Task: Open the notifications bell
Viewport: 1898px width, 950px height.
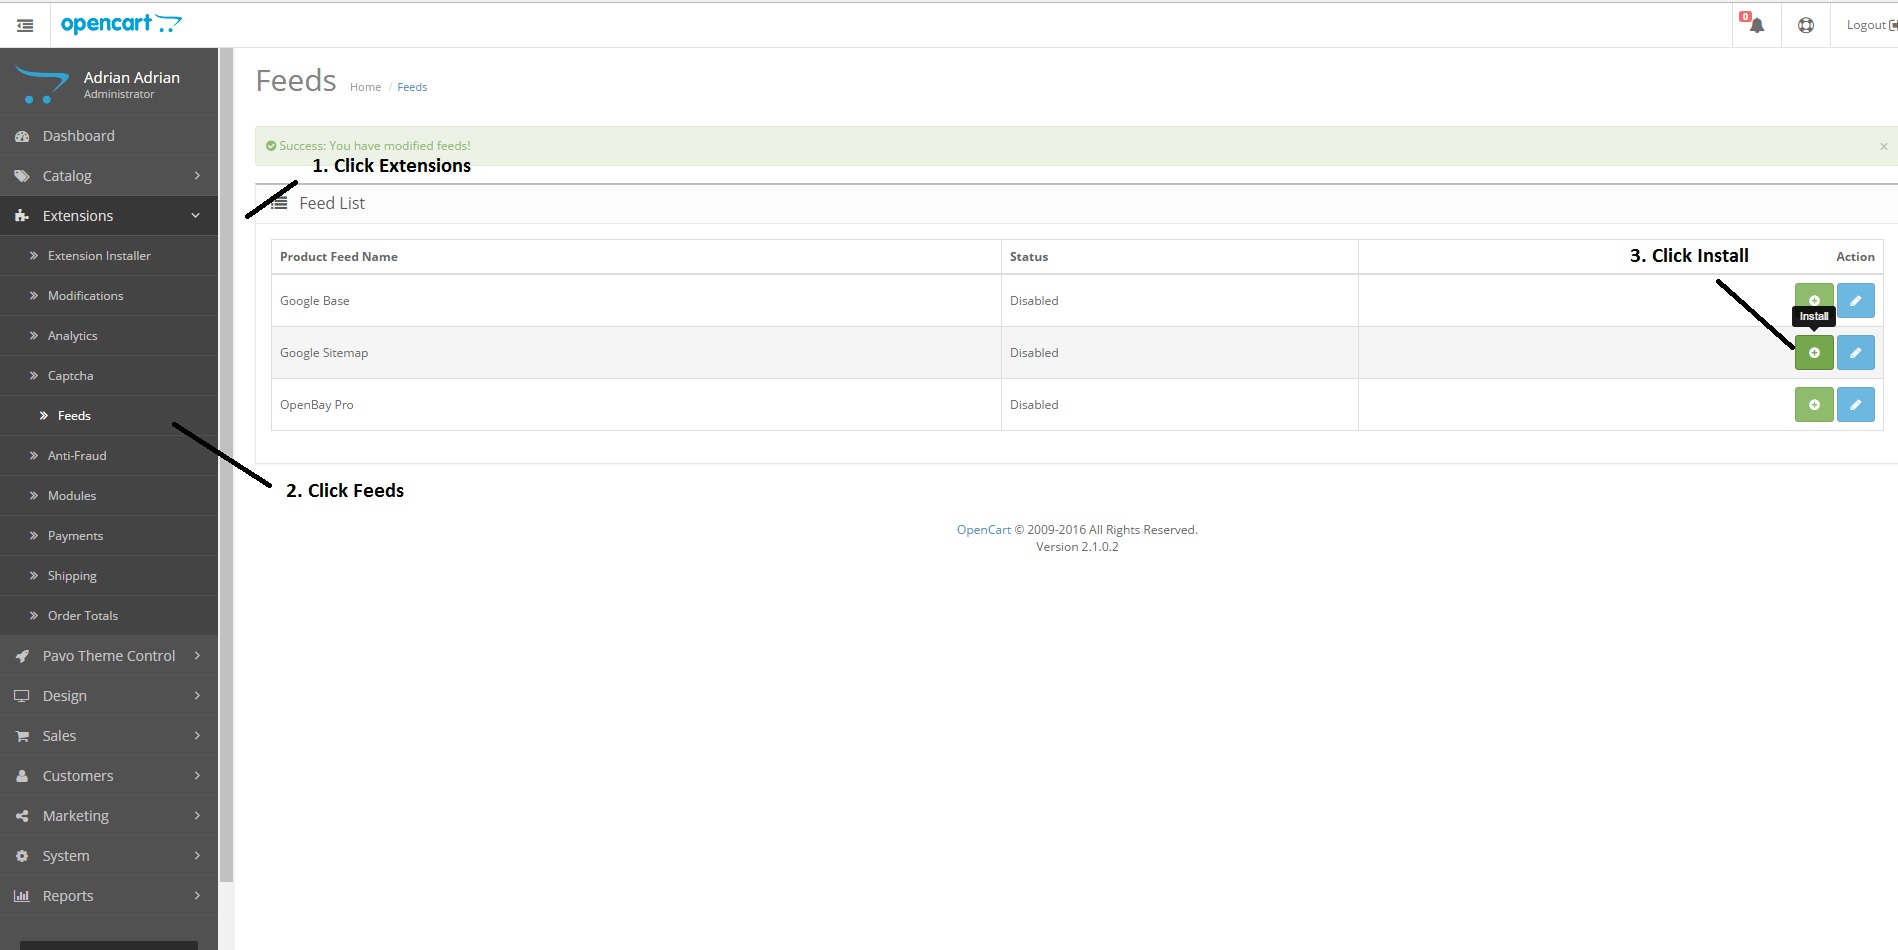Action: coord(1756,24)
